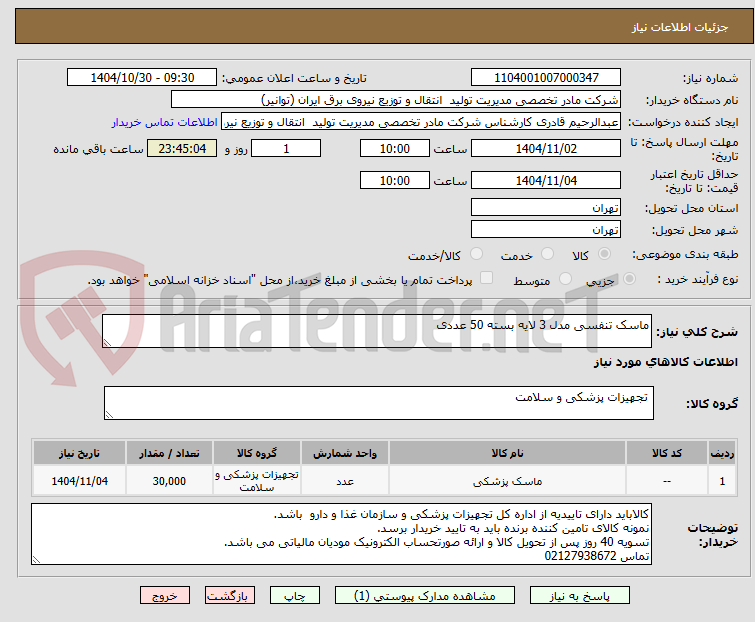The height and width of the screenshot is (622, 755).
Task: Select the خدمت radio button
Action: tap(547, 254)
